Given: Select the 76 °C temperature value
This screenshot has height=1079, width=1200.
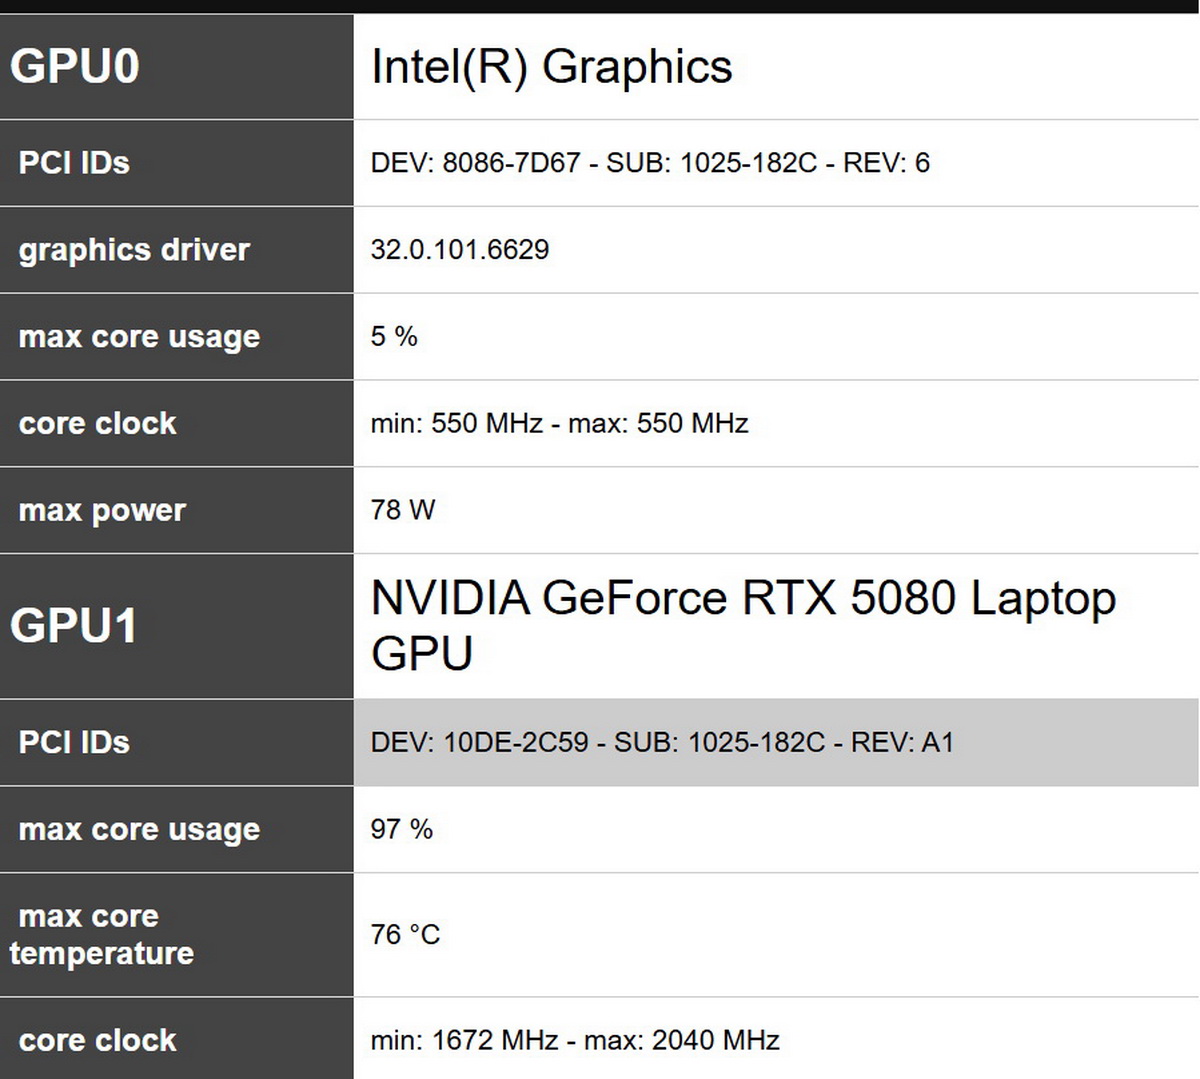Looking at the screenshot, I should pos(405,935).
